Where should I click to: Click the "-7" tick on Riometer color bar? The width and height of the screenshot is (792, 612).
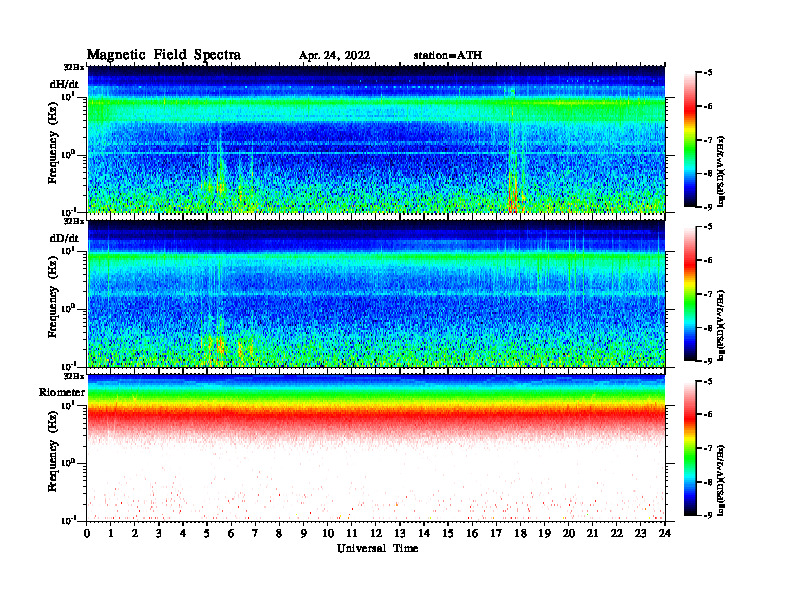(708, 448)
